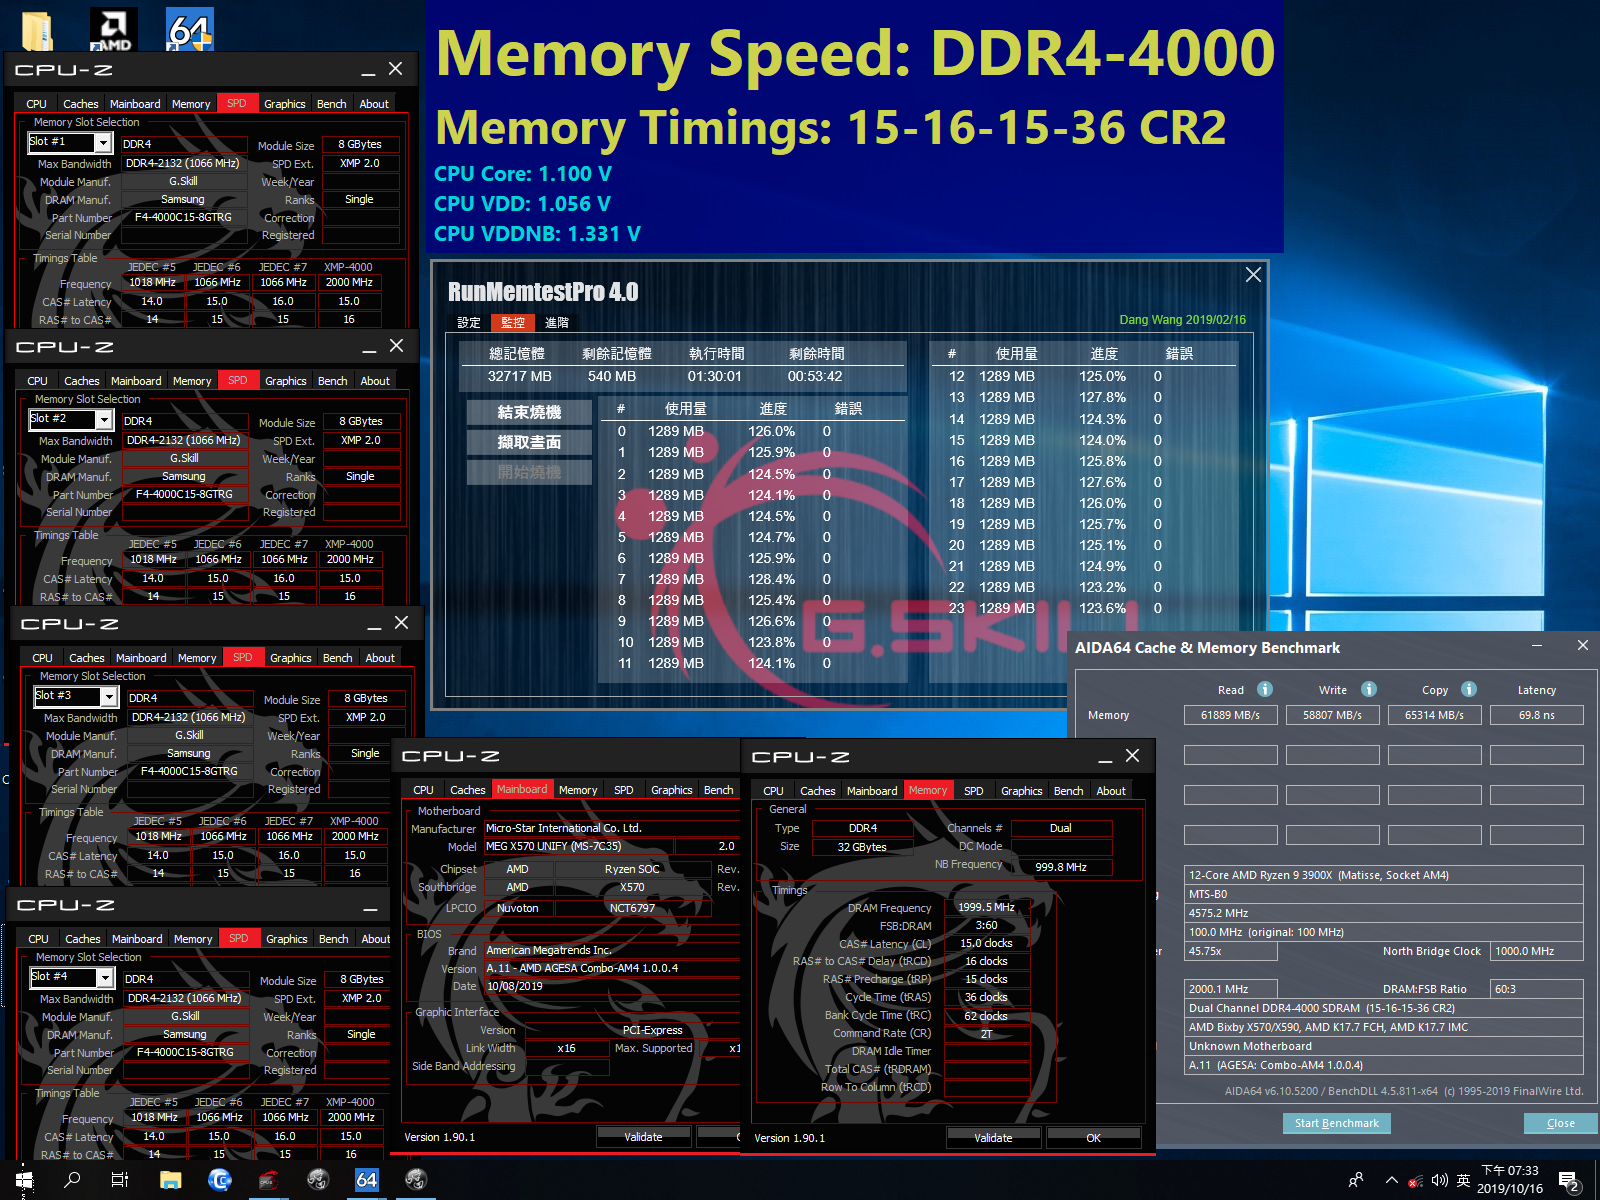Click Start Benchmark in AIDA64
This screenshot has height=1200, width=1600.
coord(1336,1123)
